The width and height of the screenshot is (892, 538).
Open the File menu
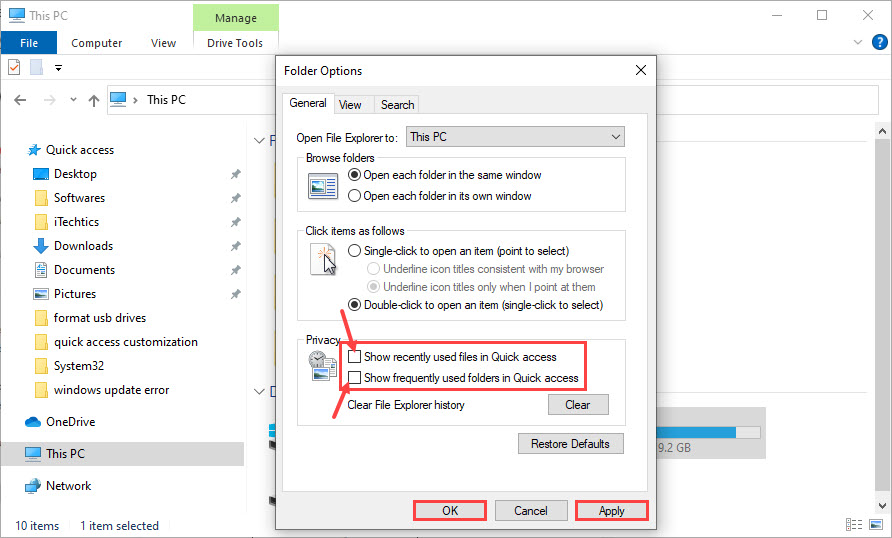pyautogui.click(x=29, y=43)
